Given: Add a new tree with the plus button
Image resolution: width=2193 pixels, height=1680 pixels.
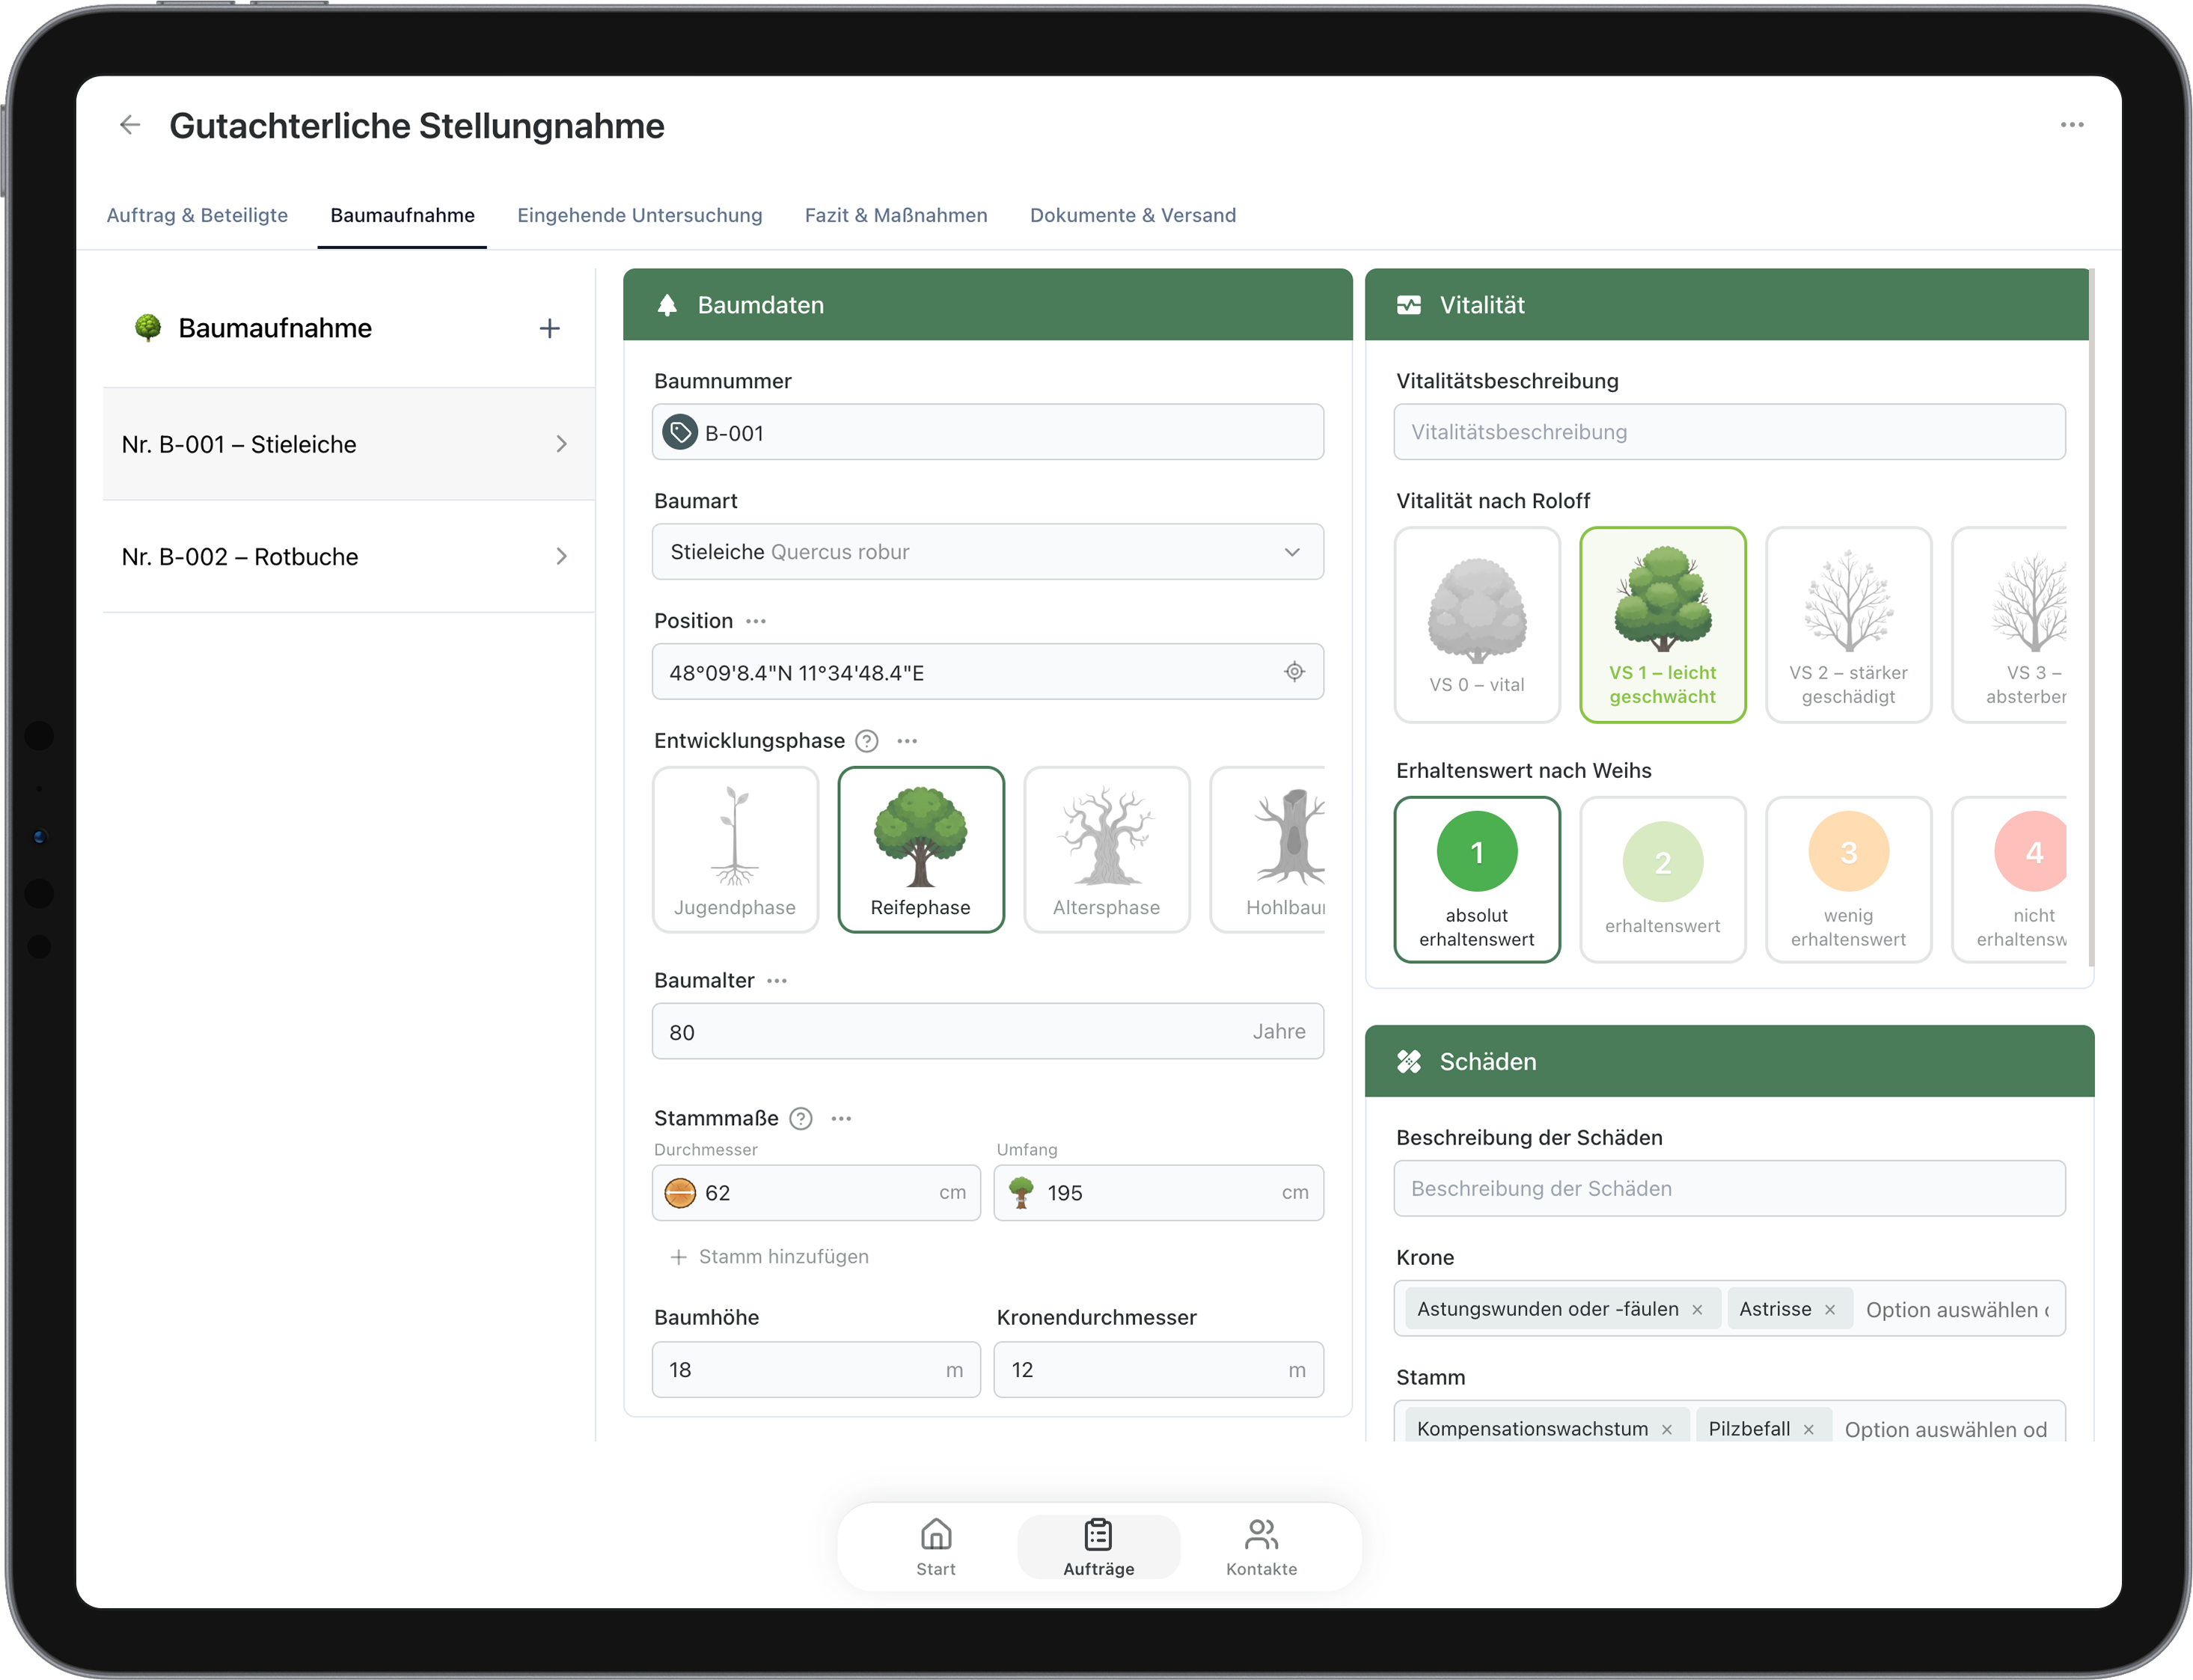Looking at the screenshot, I should pyautogui.click(x=550, y=328).
